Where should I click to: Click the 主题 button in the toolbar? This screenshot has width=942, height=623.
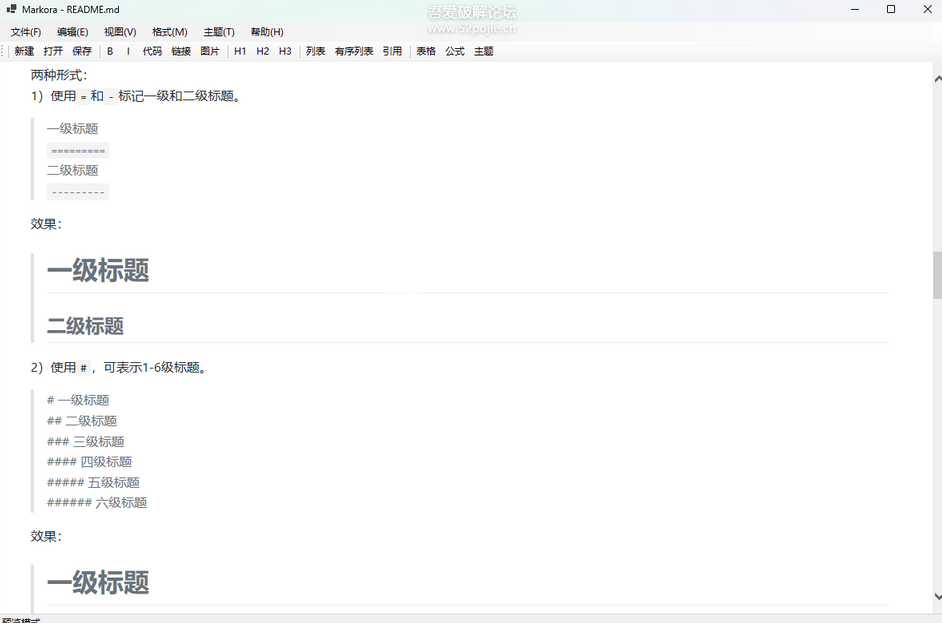(x=484, y=51)
